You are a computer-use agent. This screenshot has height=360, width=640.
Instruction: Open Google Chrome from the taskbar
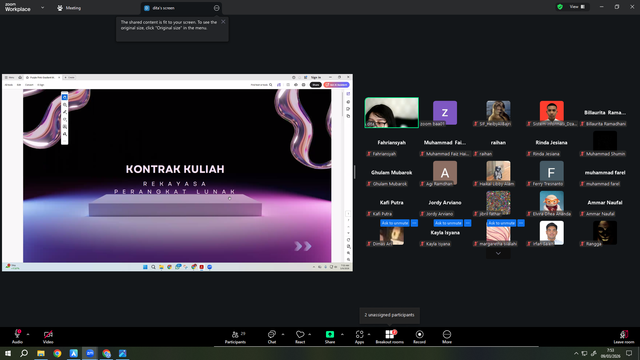57,353
